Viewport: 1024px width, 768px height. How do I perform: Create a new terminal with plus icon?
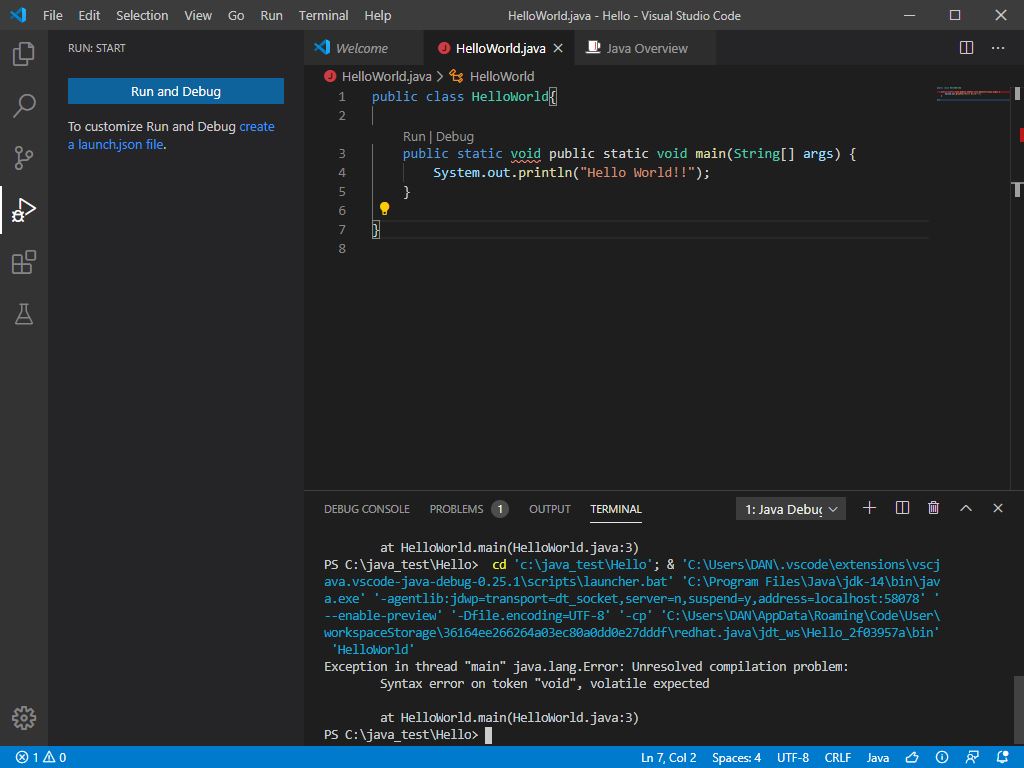(x=869, y=508)
